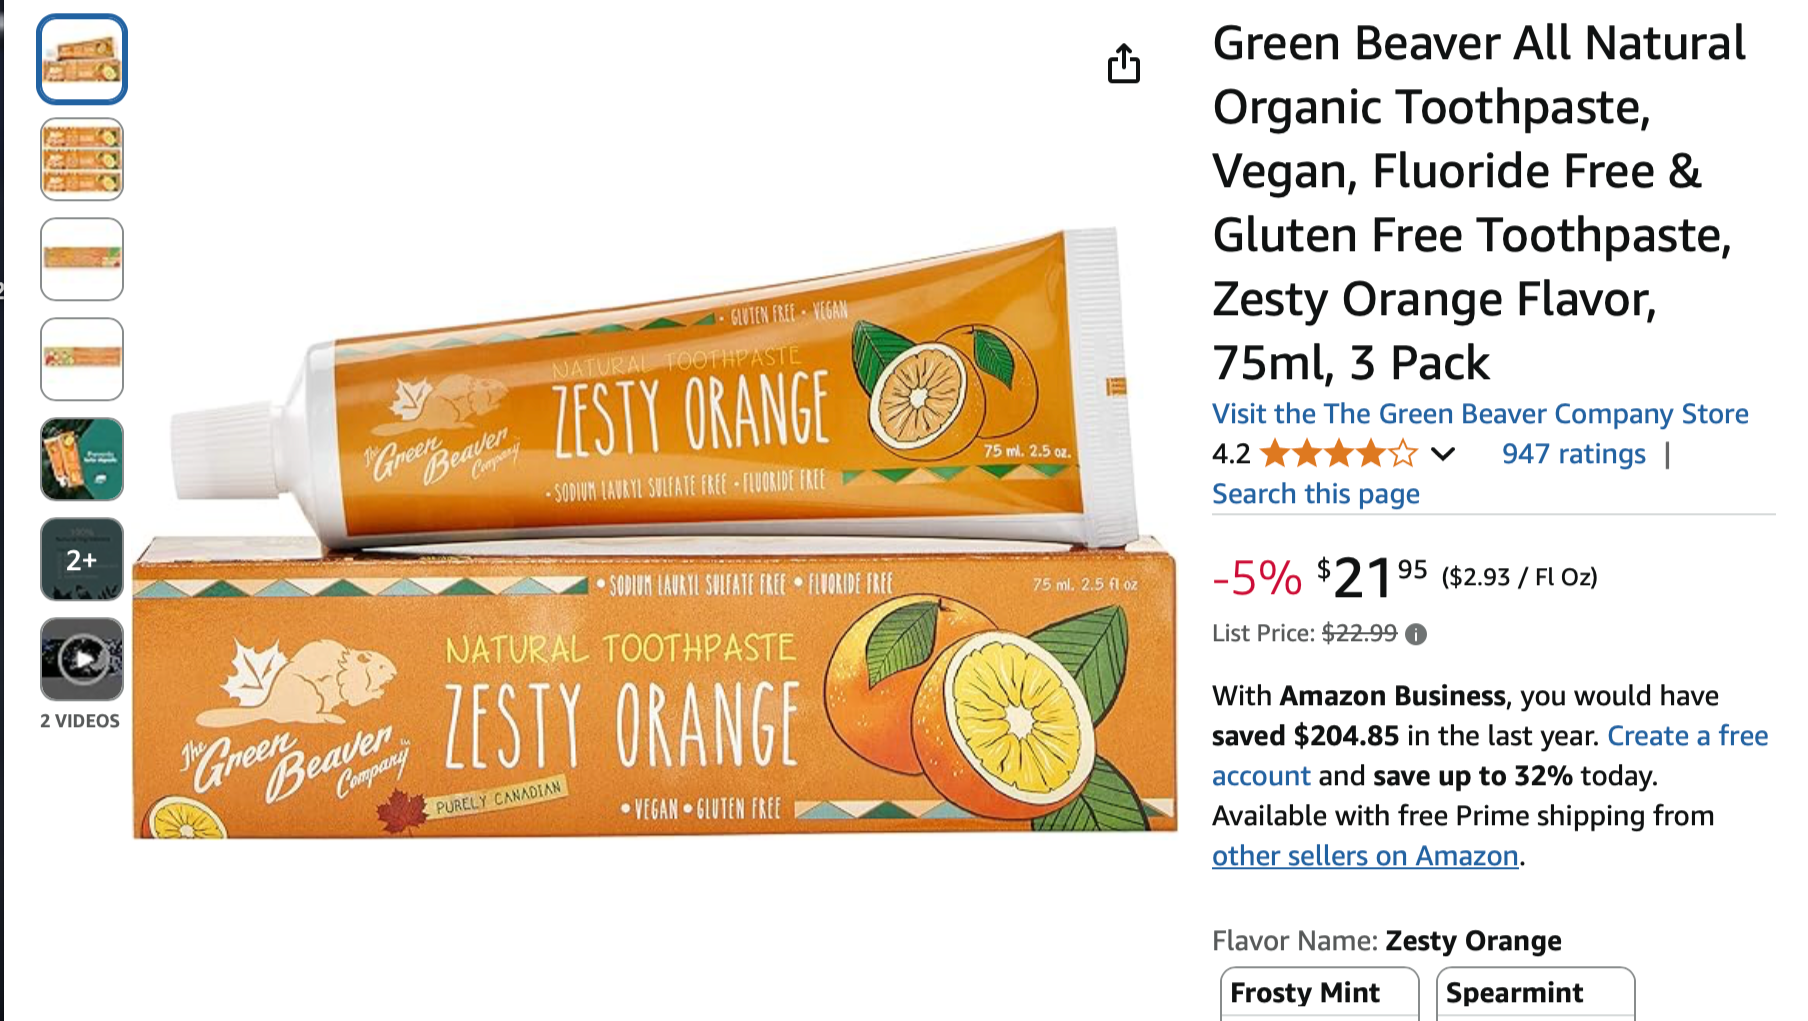Image resolution: width=1808 pixels, height=1021 pixels.
Task: View the fourth thumbnail image
Action: tap(82, 359)
